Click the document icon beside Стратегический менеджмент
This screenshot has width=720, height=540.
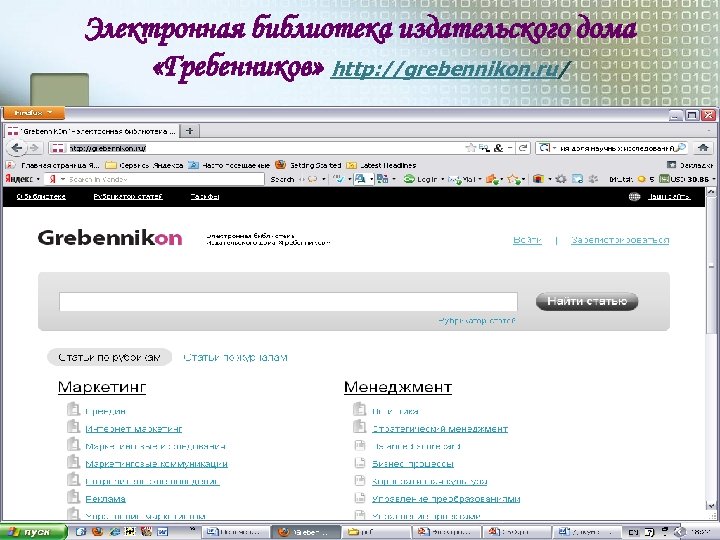360,428
